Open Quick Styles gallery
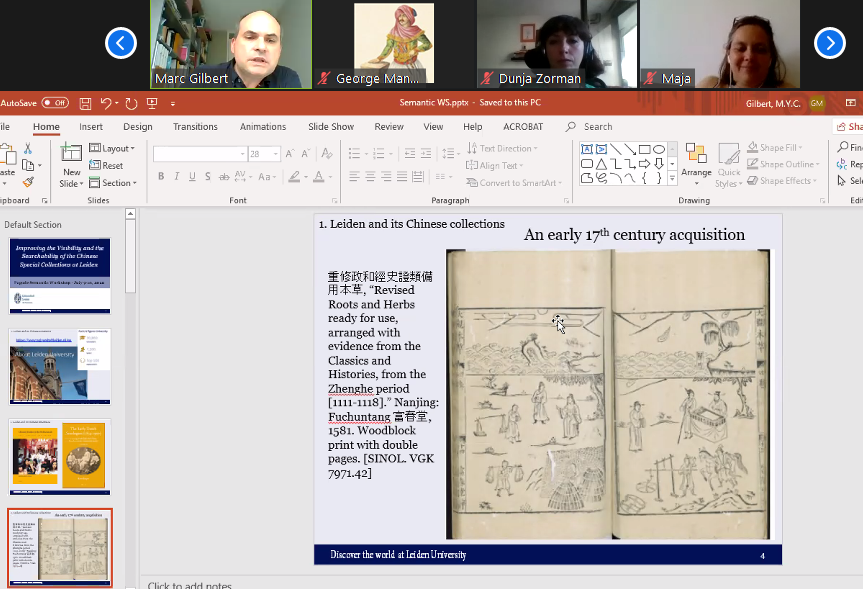 [x=729, y=165]
